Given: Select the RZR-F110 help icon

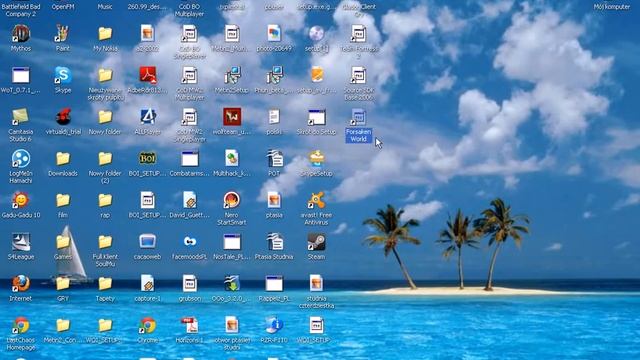Looking at the screenshot, I should click(274, 325).
